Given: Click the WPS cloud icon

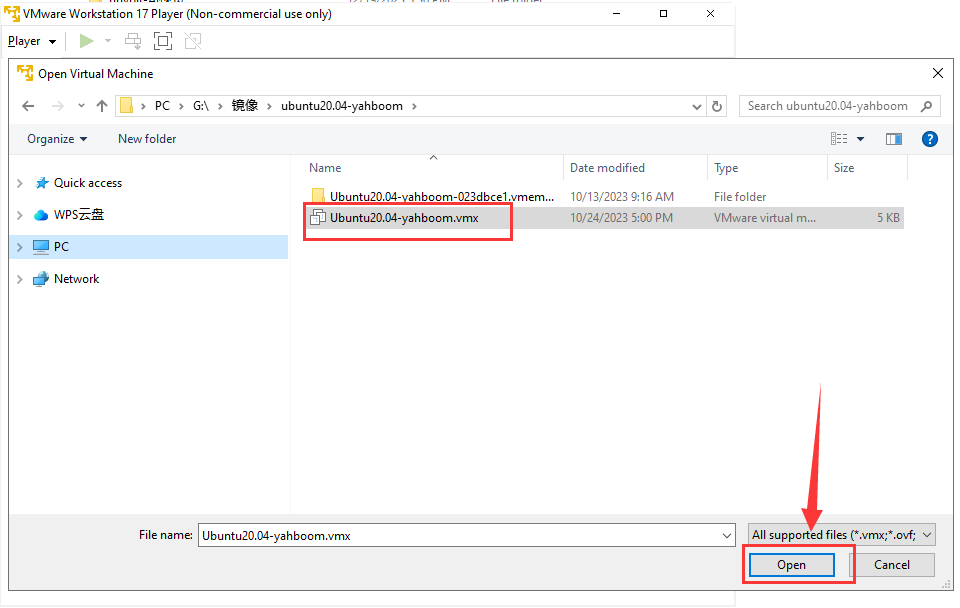Looking at the screenshot, I should (41, 215).
